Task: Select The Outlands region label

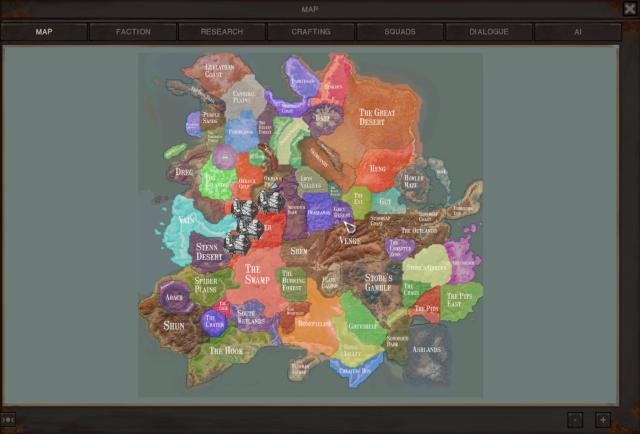Action: 419,231
